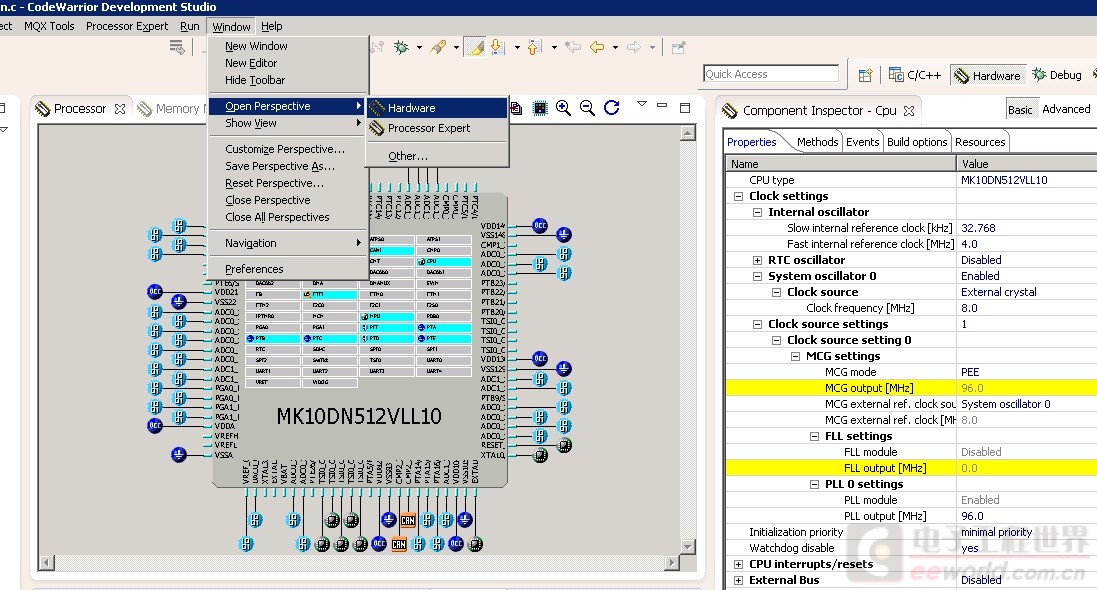The image size is (1097, 590).
Task: Open the Properties tab
Action: pos(751,142)
